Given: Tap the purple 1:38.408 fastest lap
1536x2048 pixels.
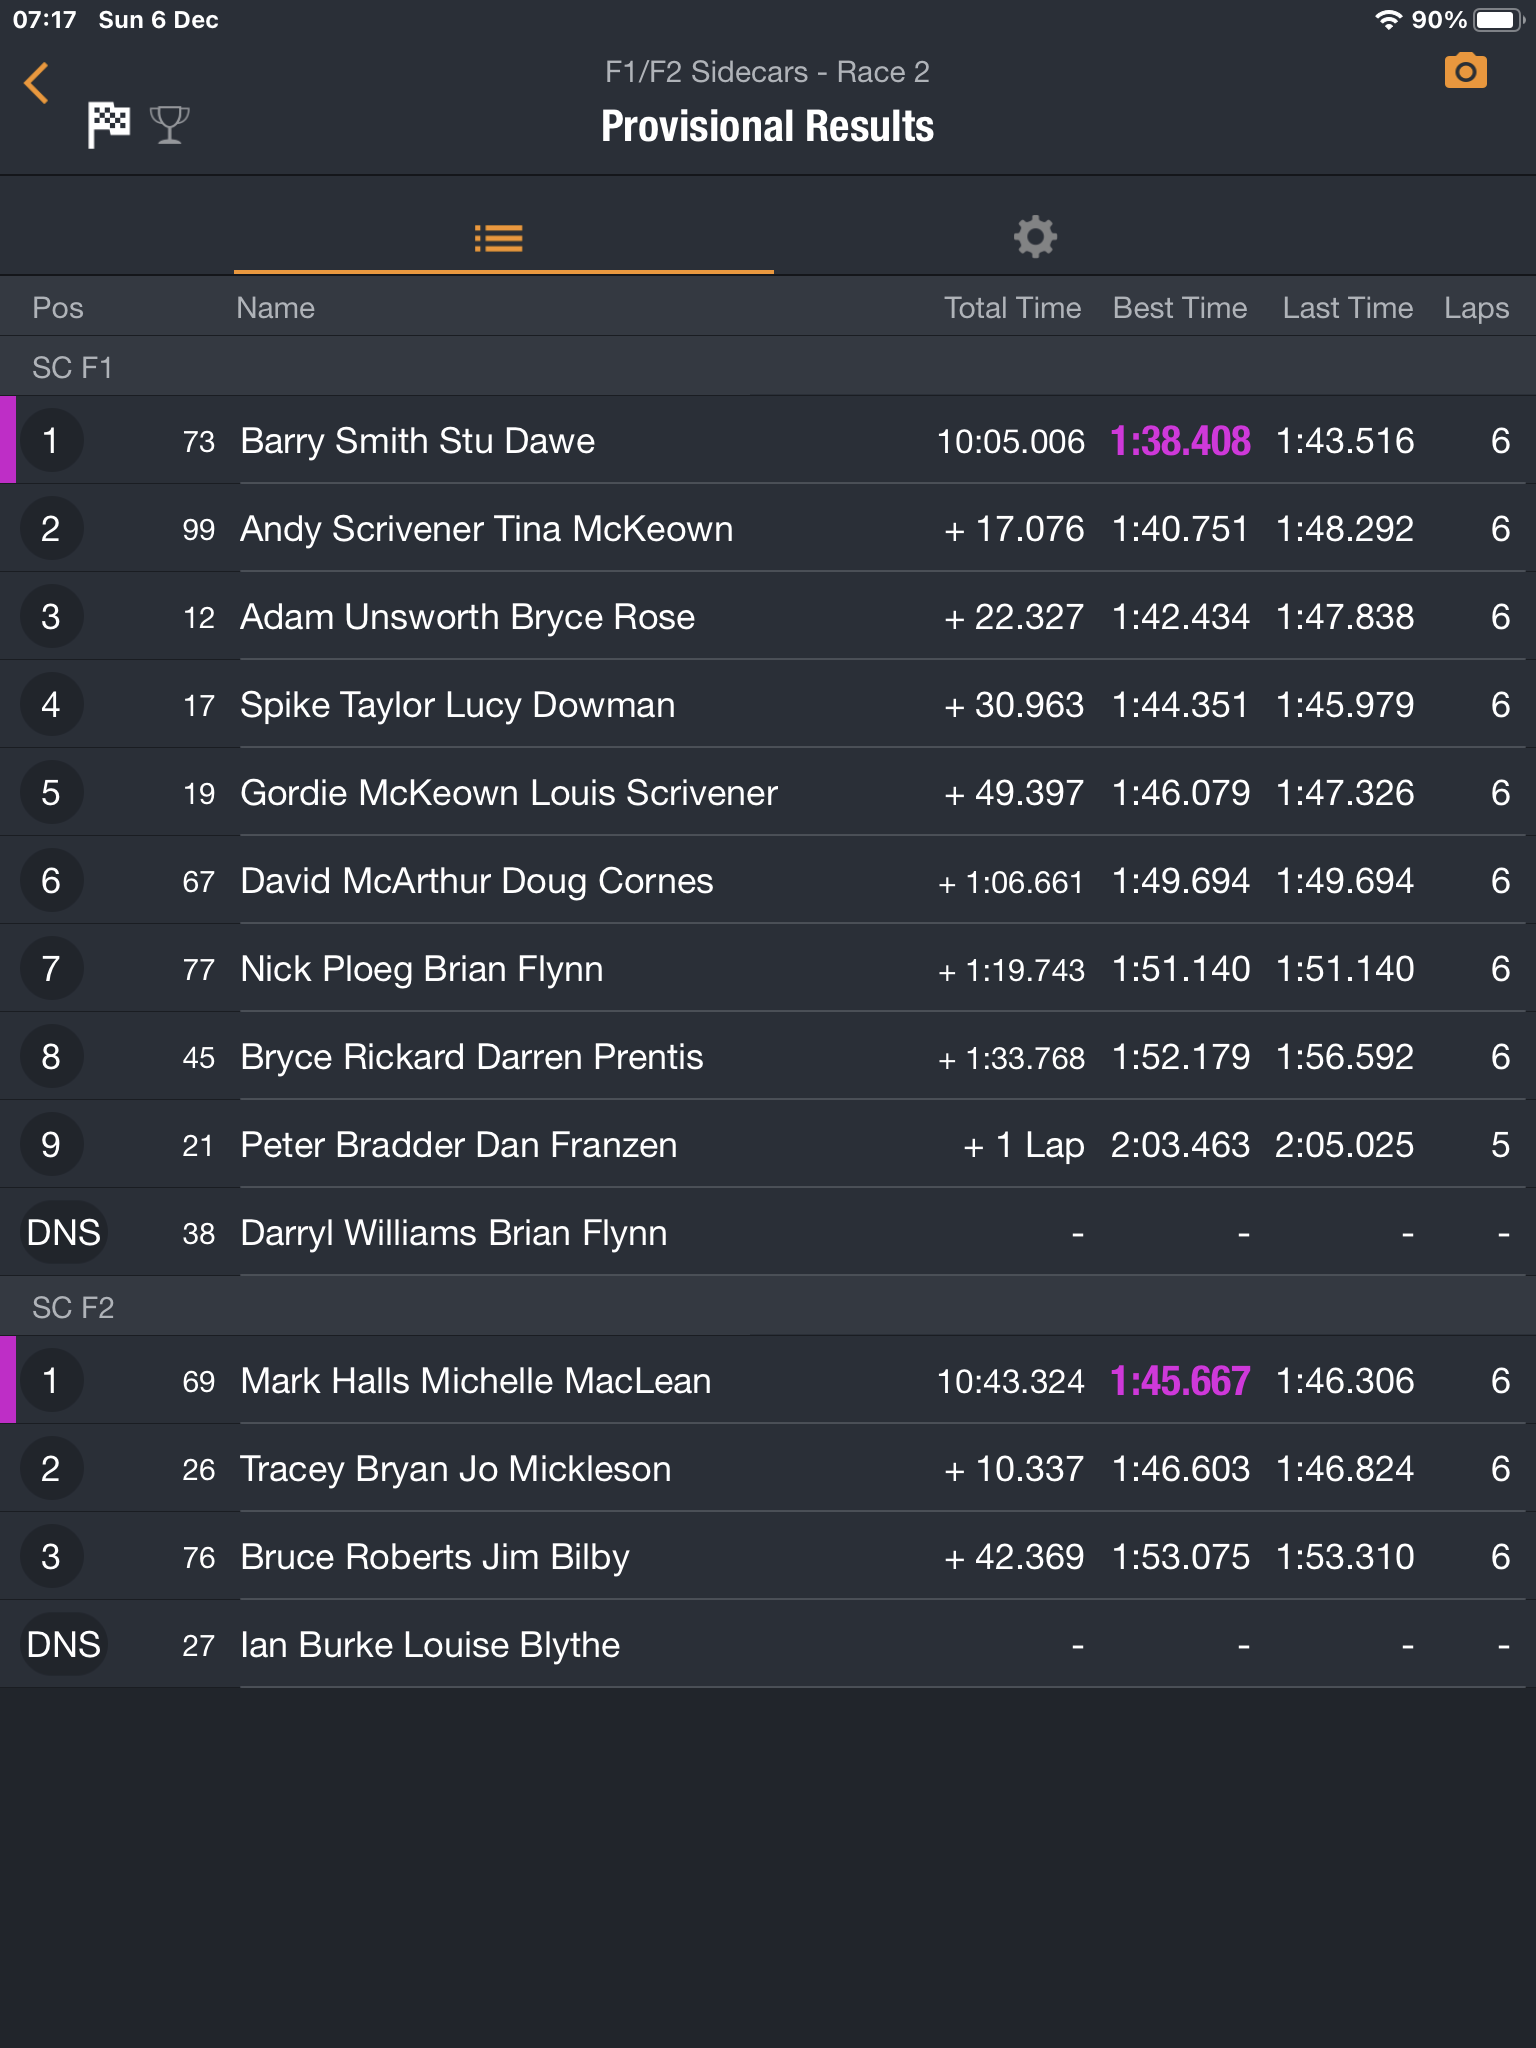Looking at the screenshot, I should coord(1180,441).
